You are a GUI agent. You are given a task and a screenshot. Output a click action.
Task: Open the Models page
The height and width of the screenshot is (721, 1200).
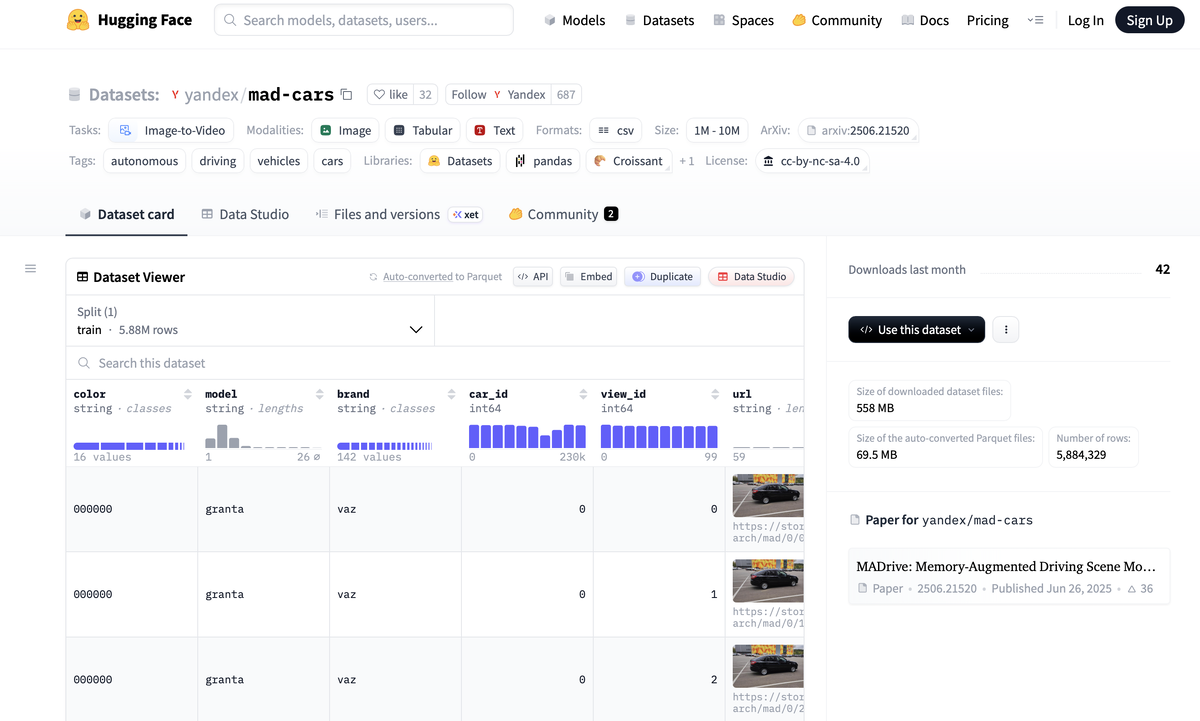point(575,20)
